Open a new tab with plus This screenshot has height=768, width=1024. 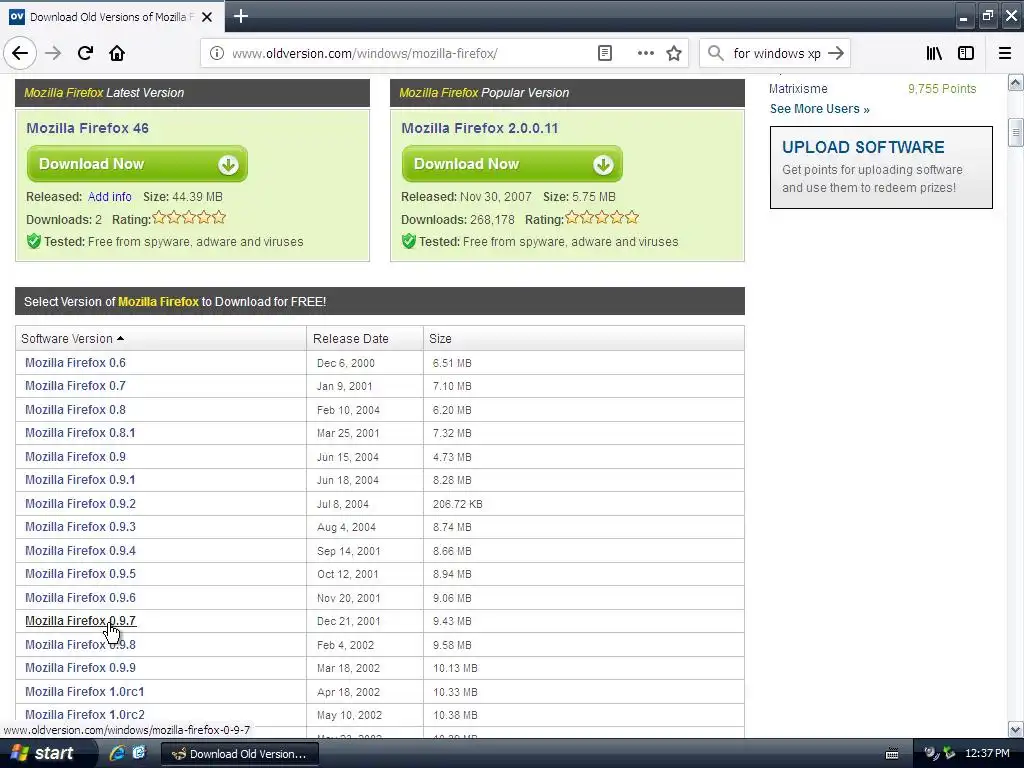[240, 16]
